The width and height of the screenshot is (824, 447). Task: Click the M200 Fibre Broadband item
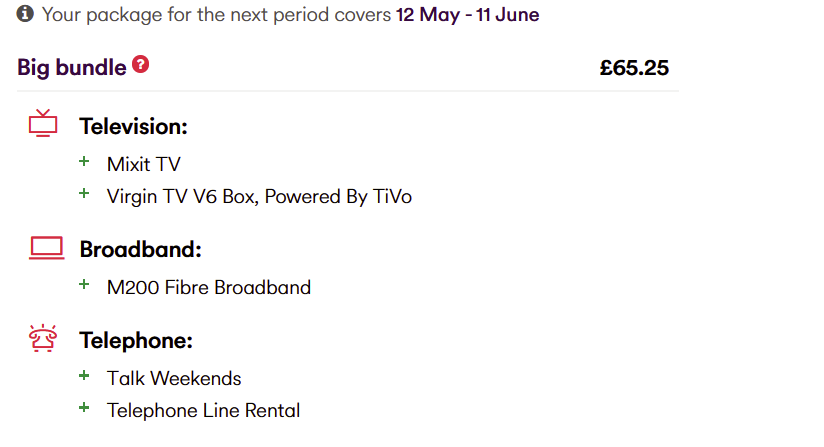[x=209, y=287]
